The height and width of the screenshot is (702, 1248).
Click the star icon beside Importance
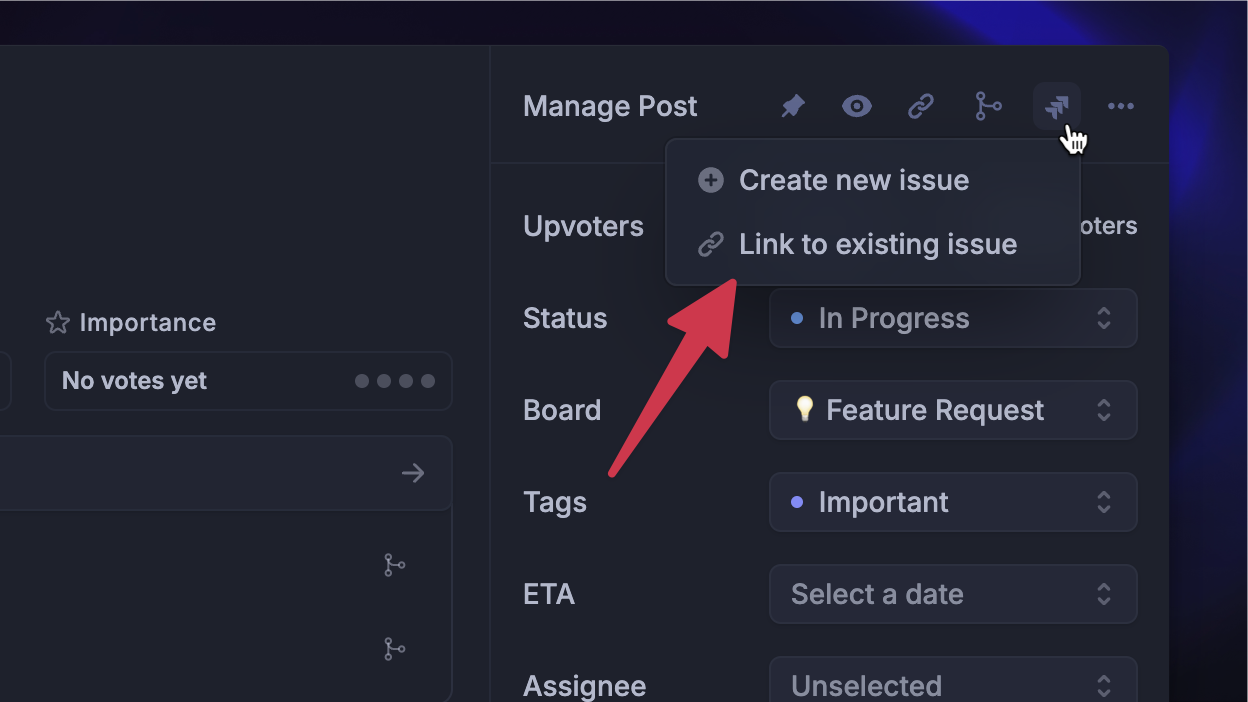55,322
